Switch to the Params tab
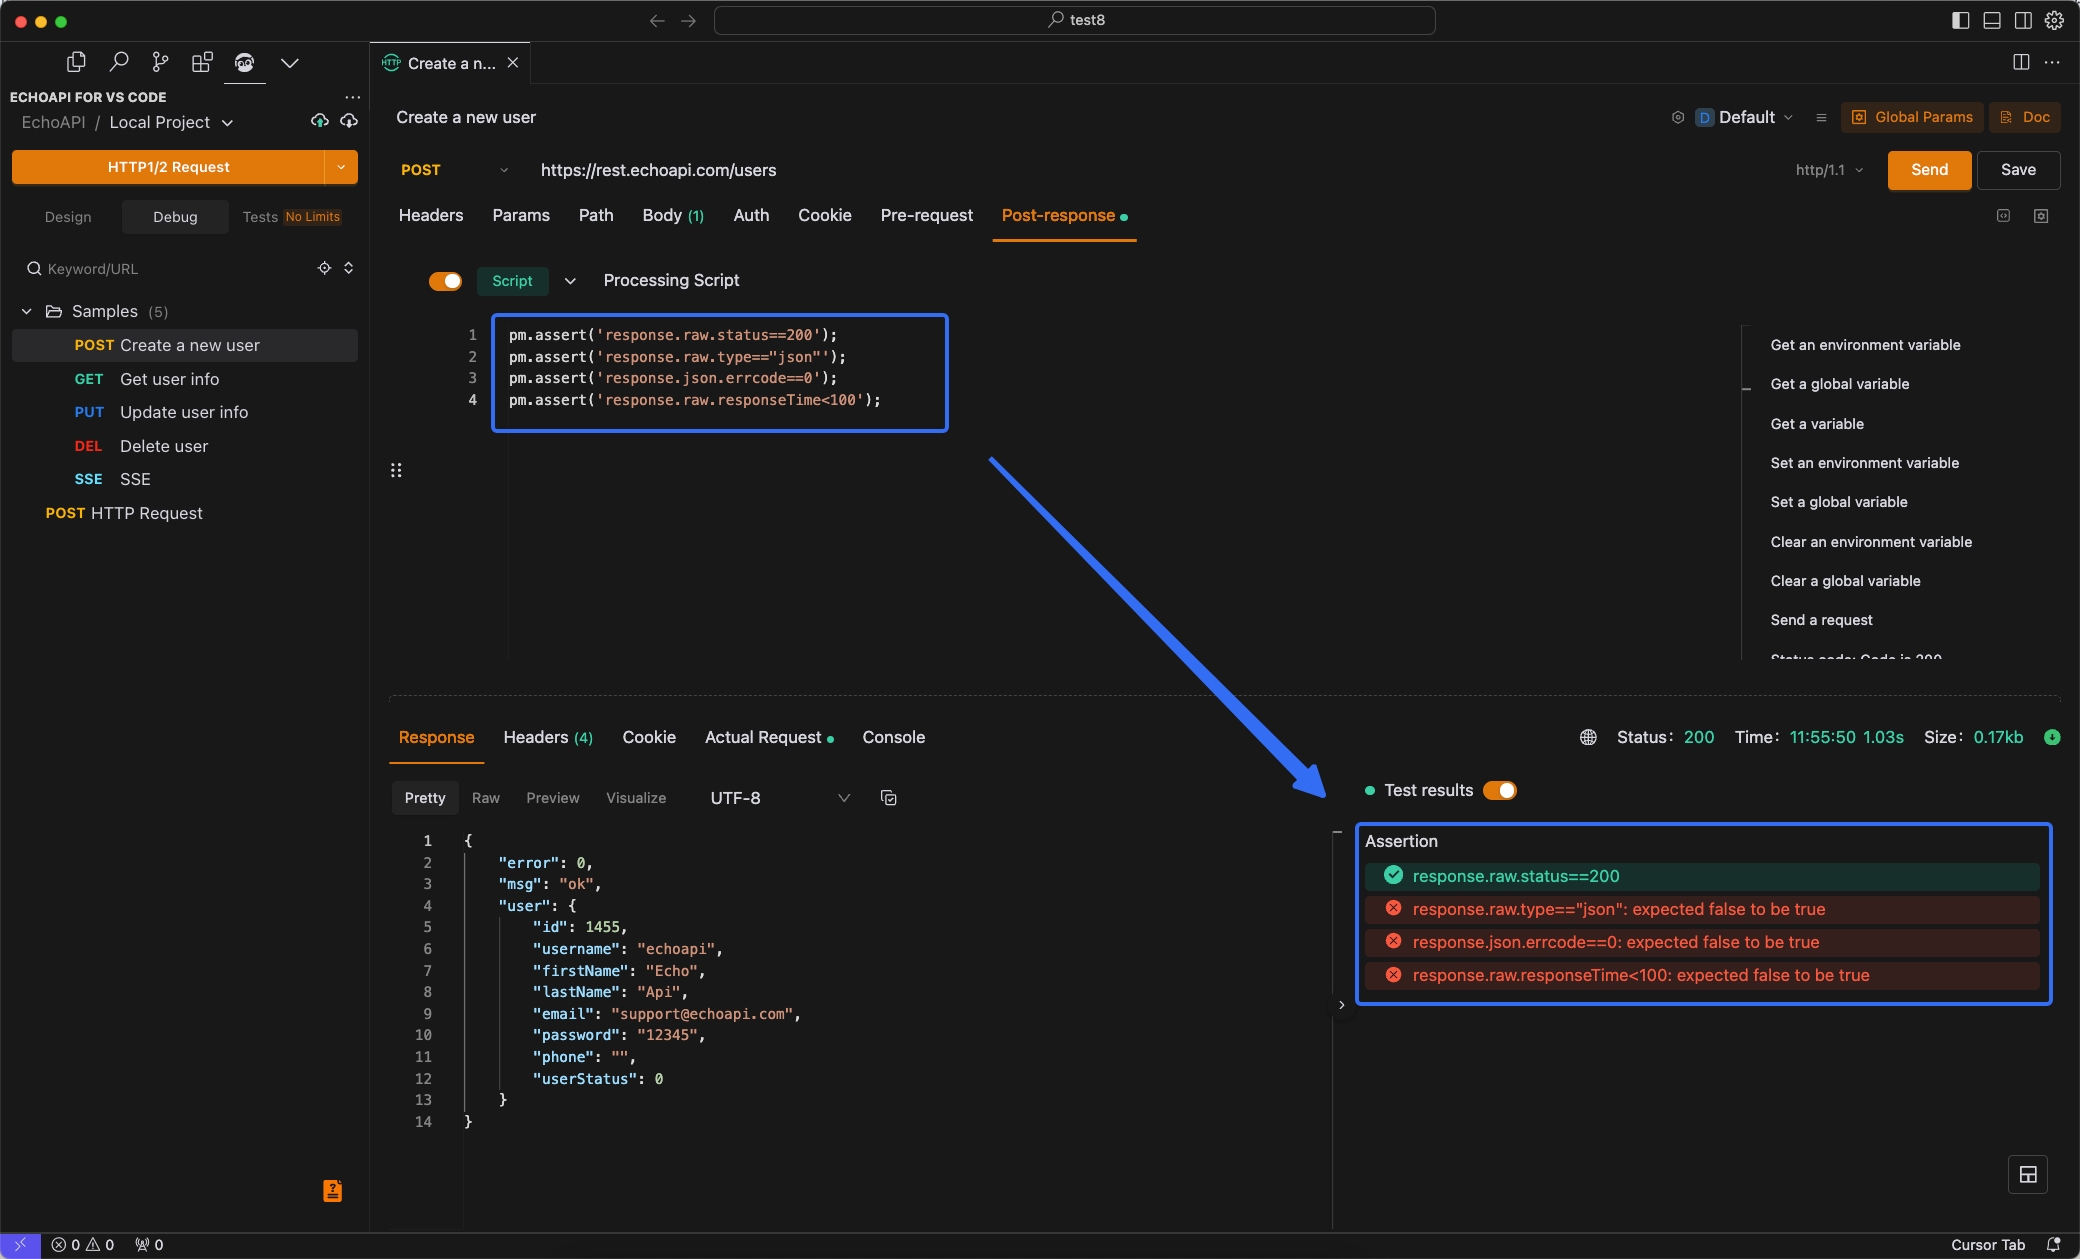2080x1259 pixels. [521, 215]
